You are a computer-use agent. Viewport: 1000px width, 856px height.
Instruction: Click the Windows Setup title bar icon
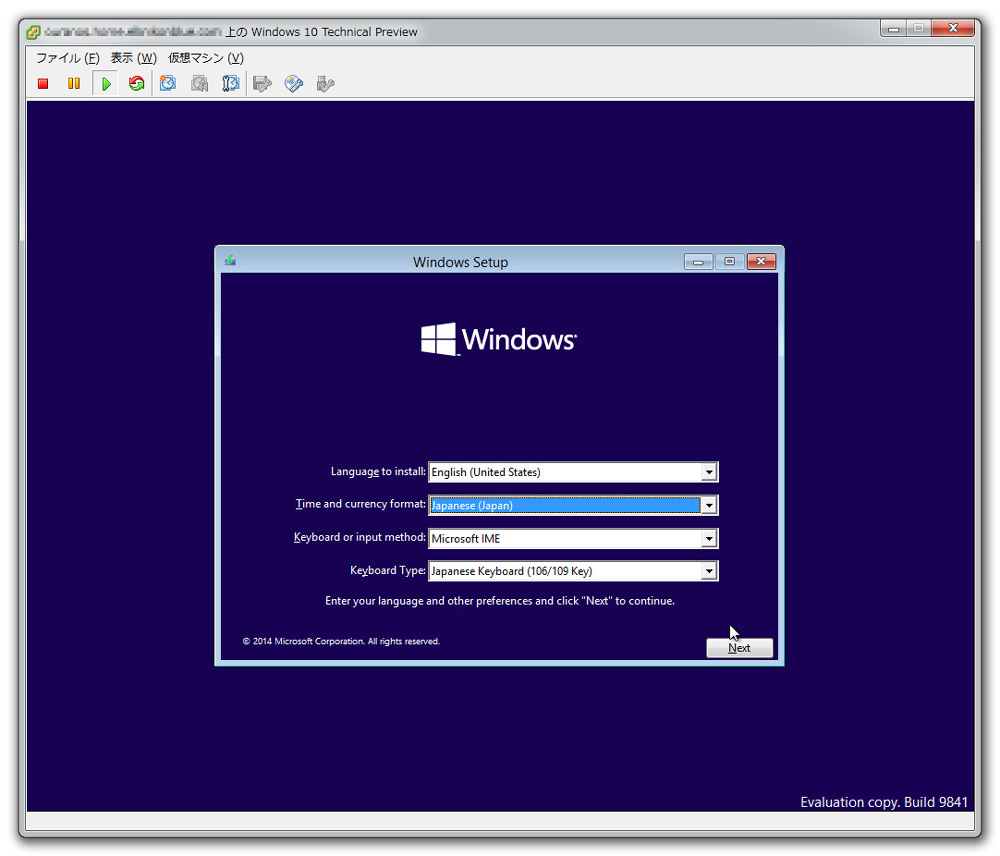pos(230,260)
